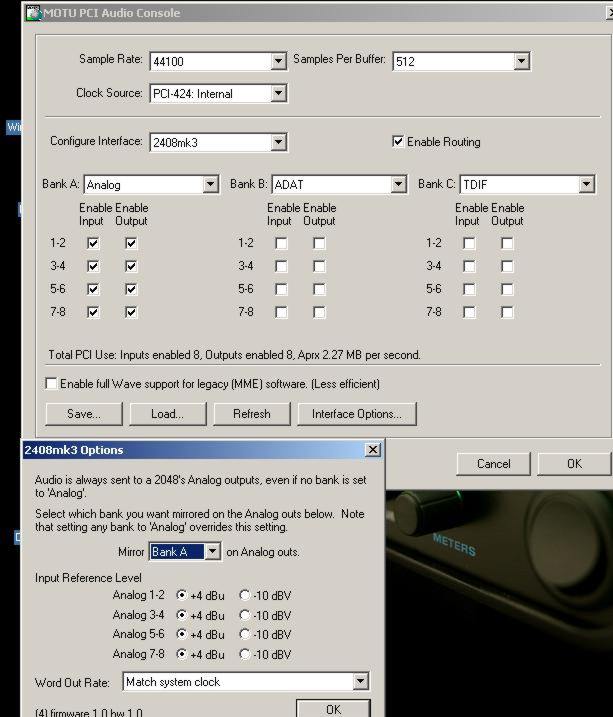Close the 2408mk3 Options dialog
Image resolution: width=613 pixels, height=717 pixels.
tap(373, 450)
